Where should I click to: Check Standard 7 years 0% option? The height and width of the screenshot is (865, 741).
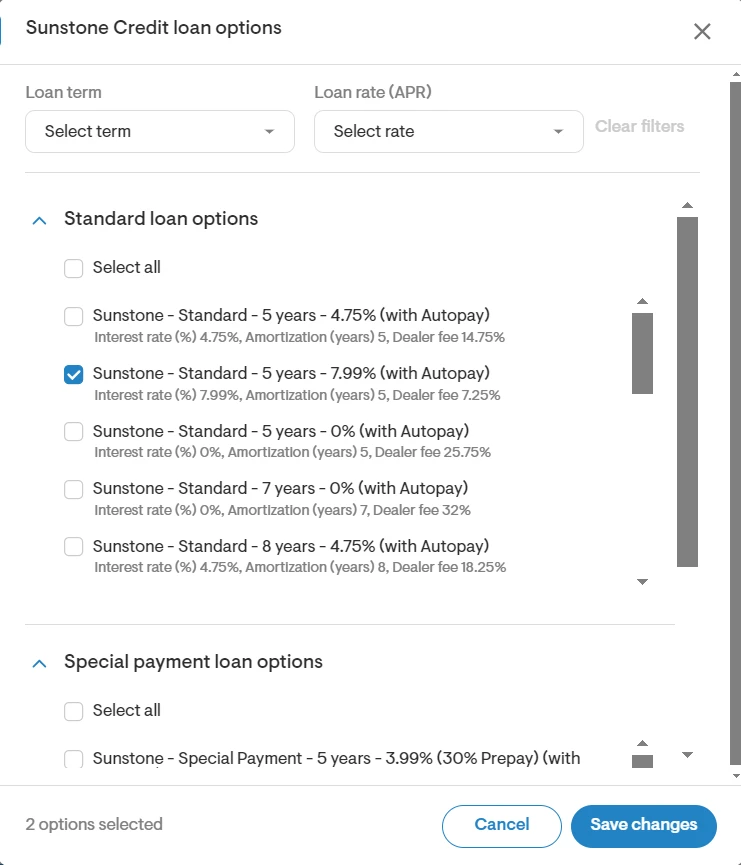tap(73, 489)
